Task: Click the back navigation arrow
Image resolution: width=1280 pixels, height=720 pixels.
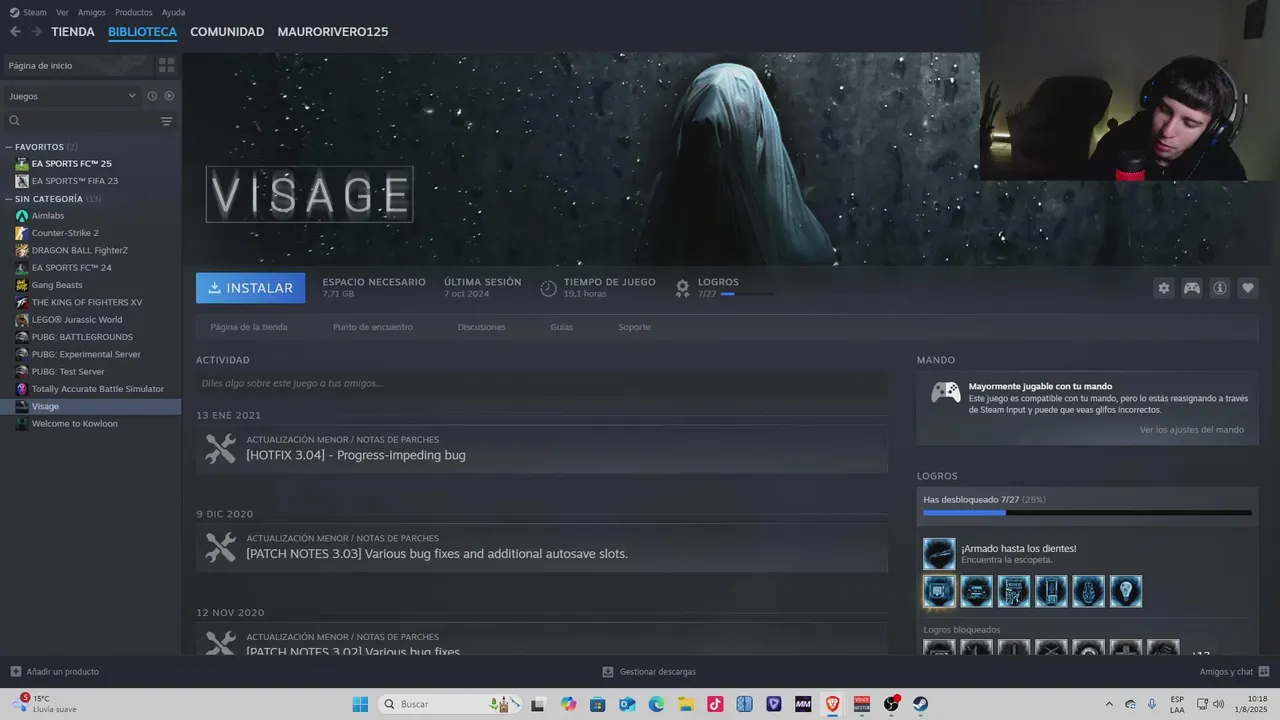Action: (x=15, y=32)
